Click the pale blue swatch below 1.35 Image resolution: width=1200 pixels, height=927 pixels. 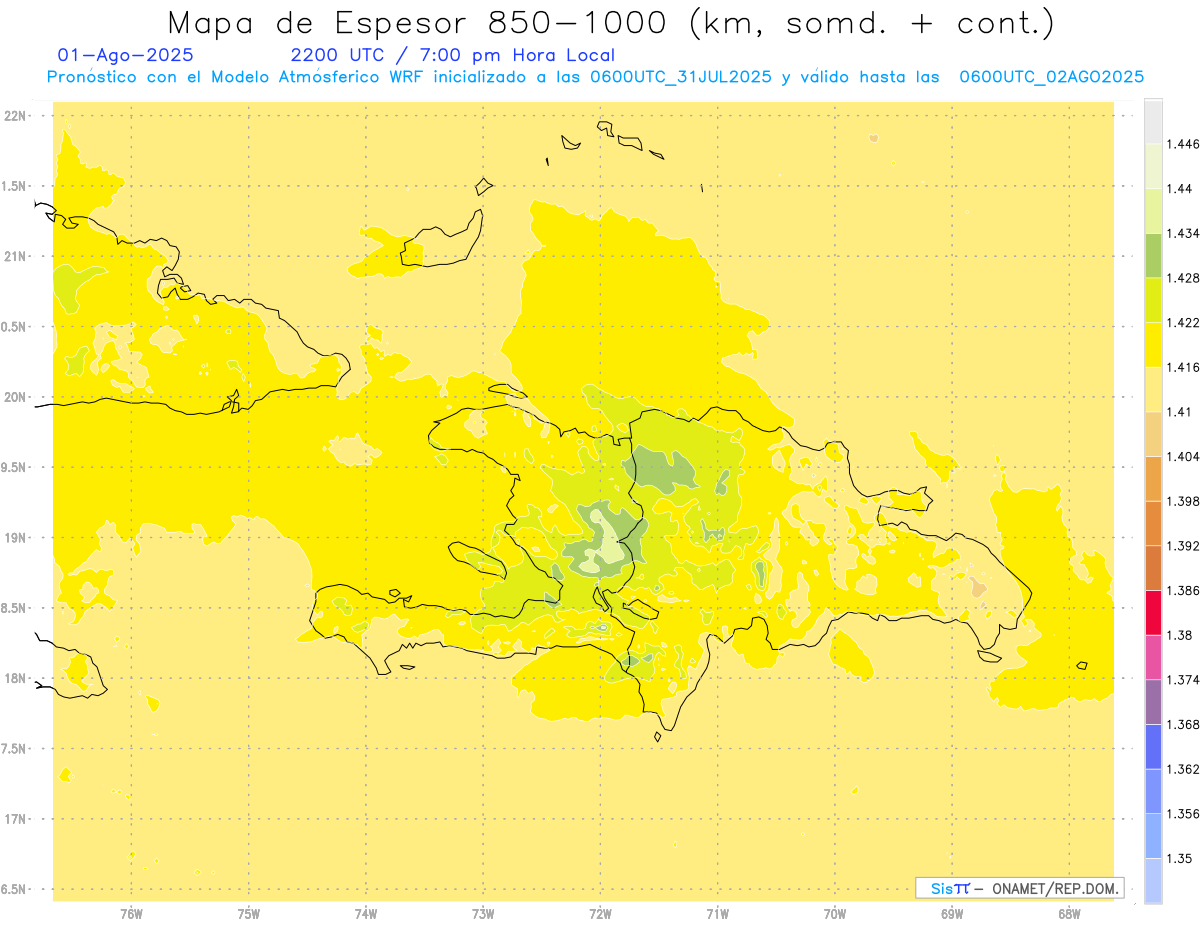[x=1153, y=881]
